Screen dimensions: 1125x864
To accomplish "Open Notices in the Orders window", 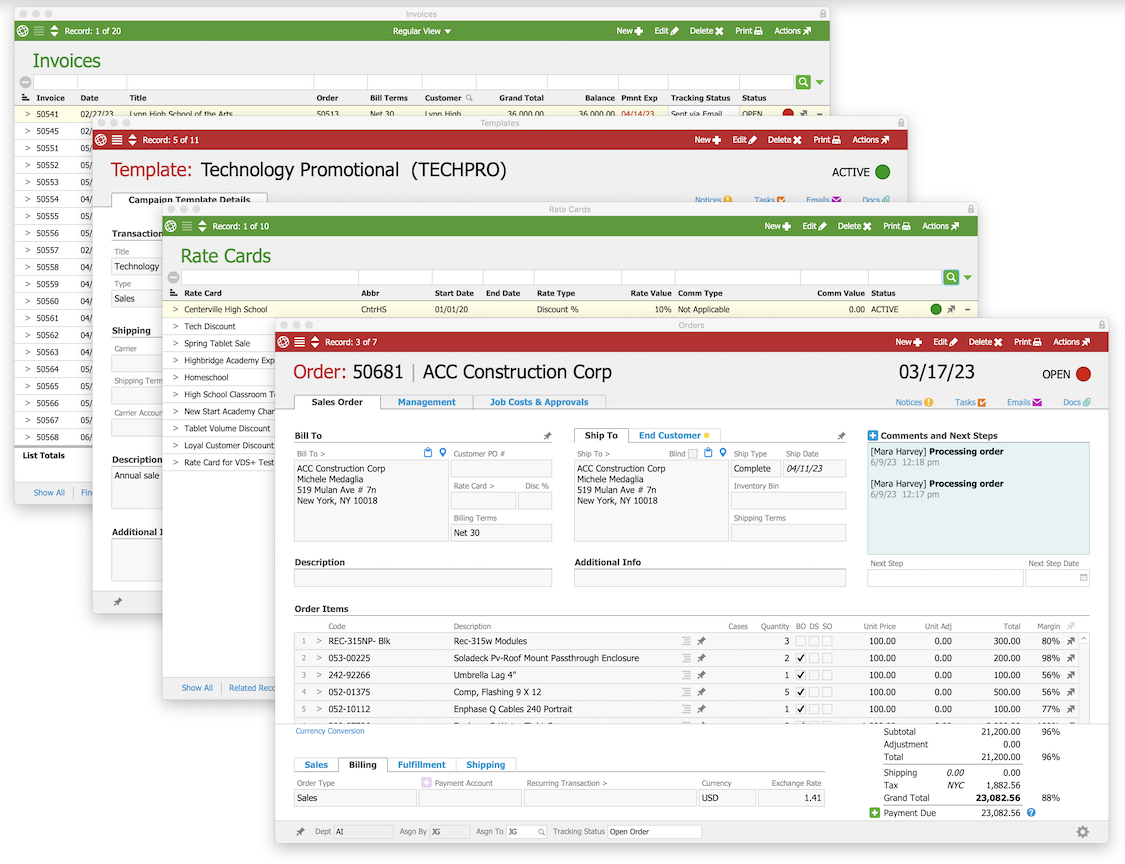I will tap(914, 402).
